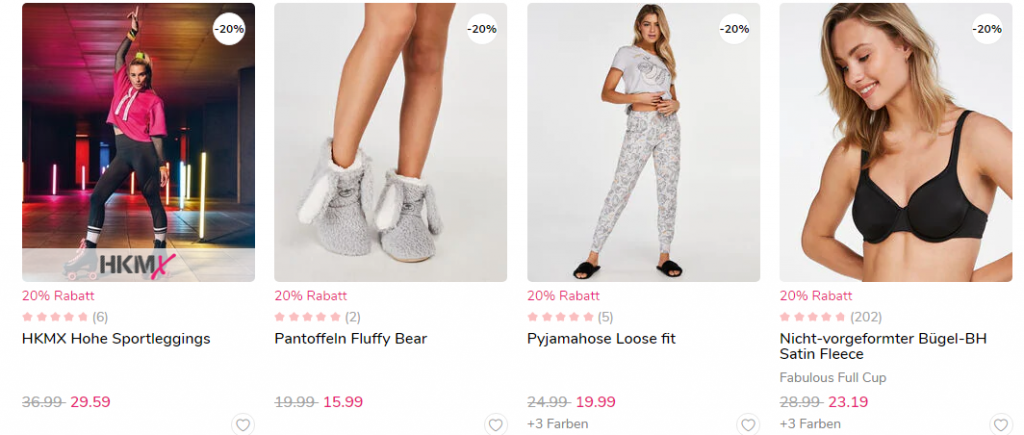Click the -20% badge on the leggings image
Image resolution: width=1024 pixels, height=435 pixels.
click(x=230, y=29)
